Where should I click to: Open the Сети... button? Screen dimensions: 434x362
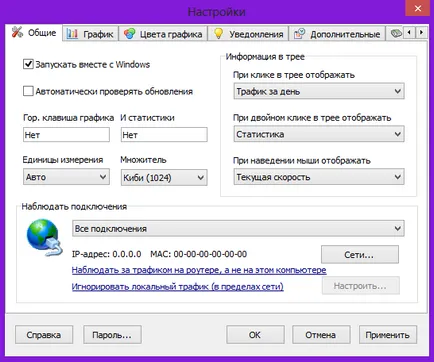click(360, 255)
